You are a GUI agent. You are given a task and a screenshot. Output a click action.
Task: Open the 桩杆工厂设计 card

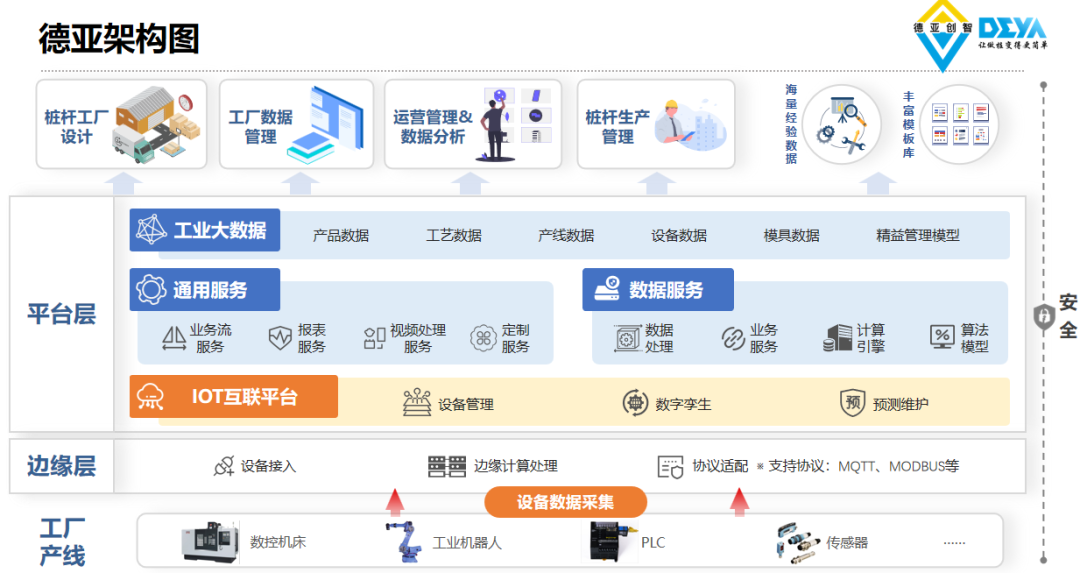coord(121,124)
